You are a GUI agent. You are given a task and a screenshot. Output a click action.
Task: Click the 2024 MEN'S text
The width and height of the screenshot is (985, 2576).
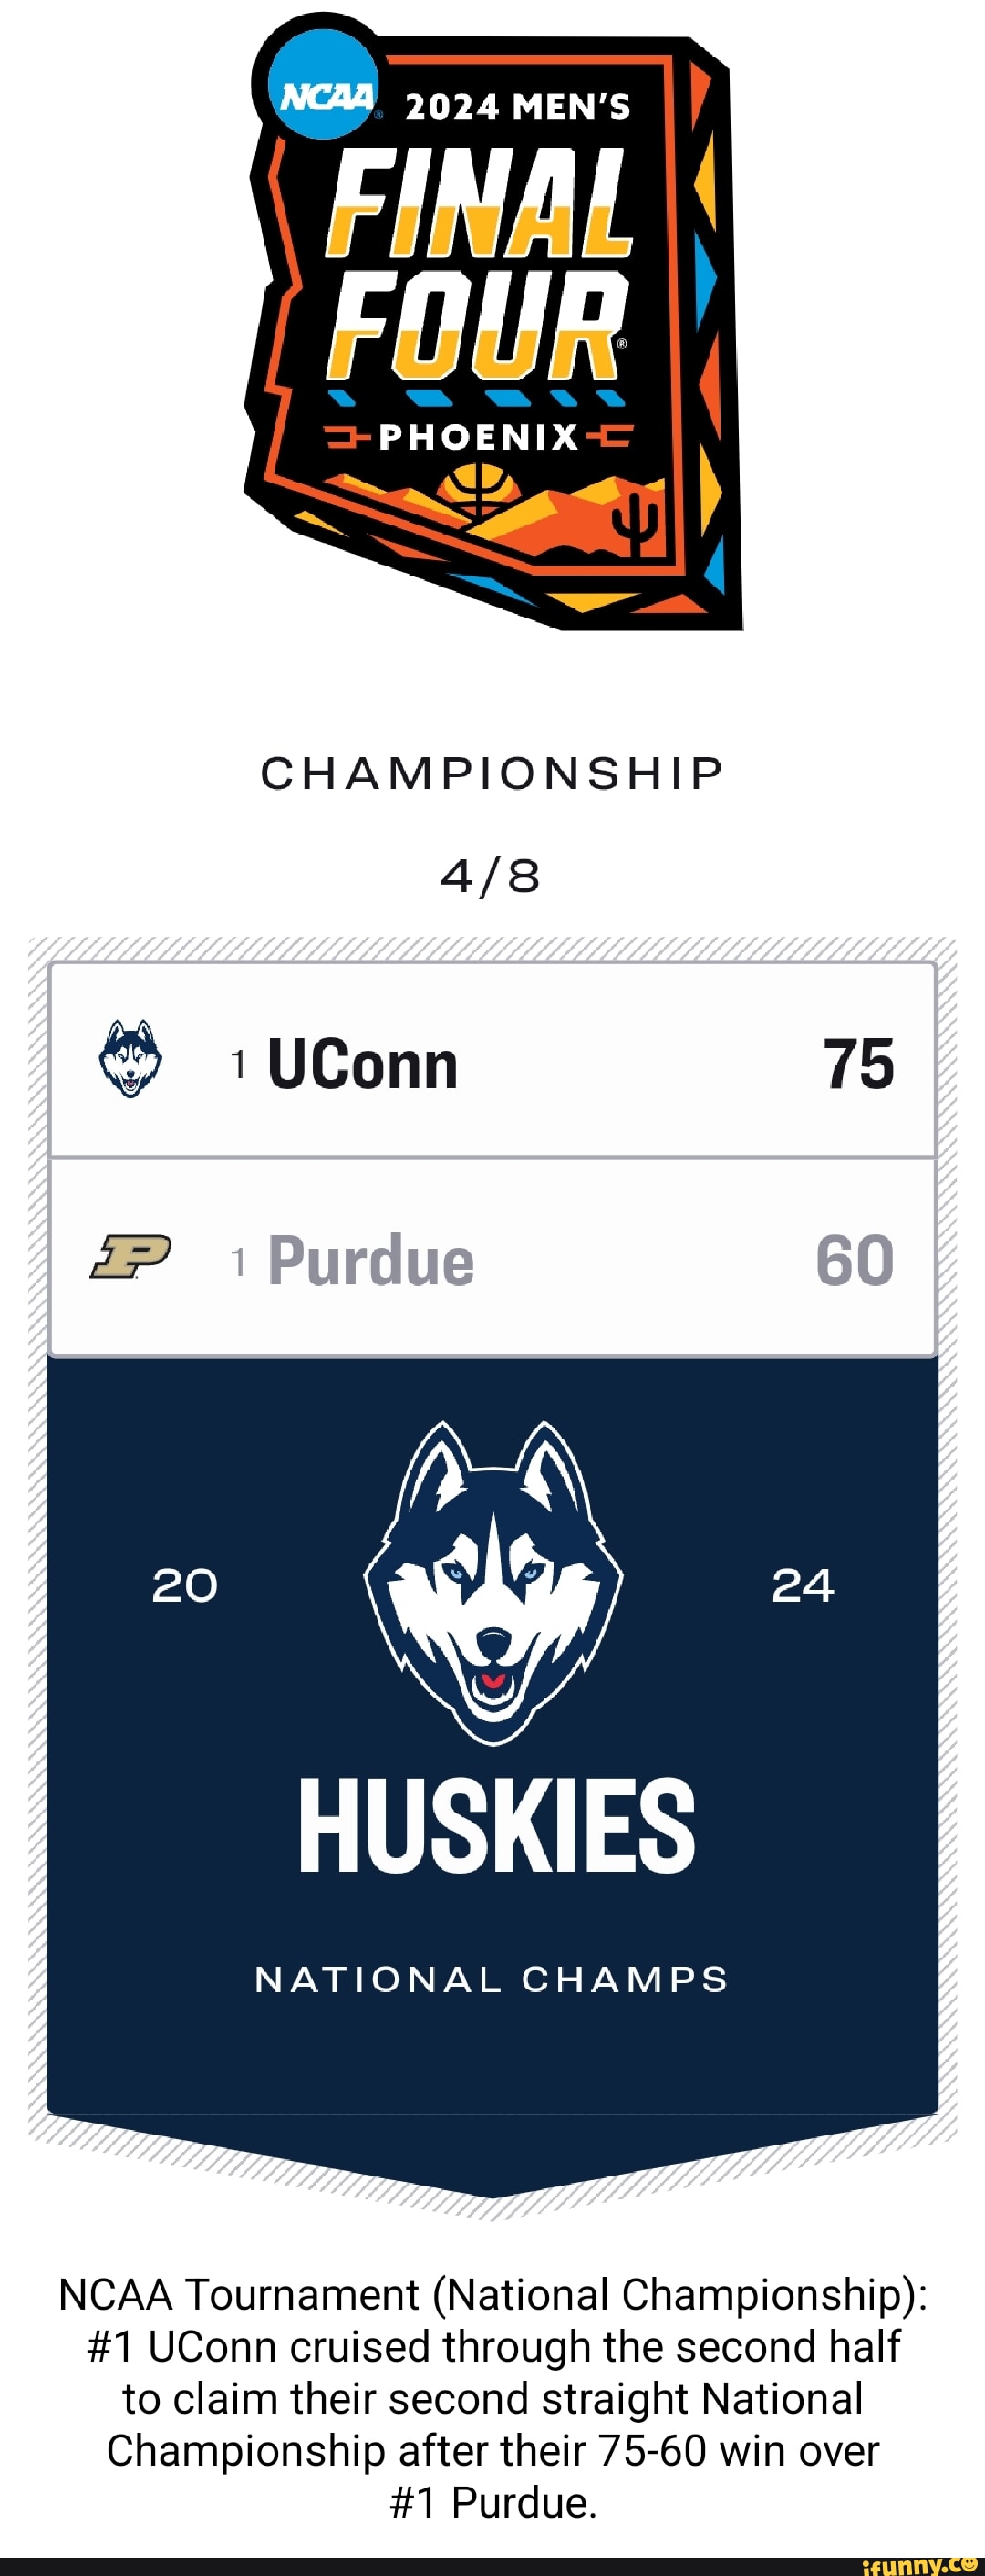coord(517,107)
